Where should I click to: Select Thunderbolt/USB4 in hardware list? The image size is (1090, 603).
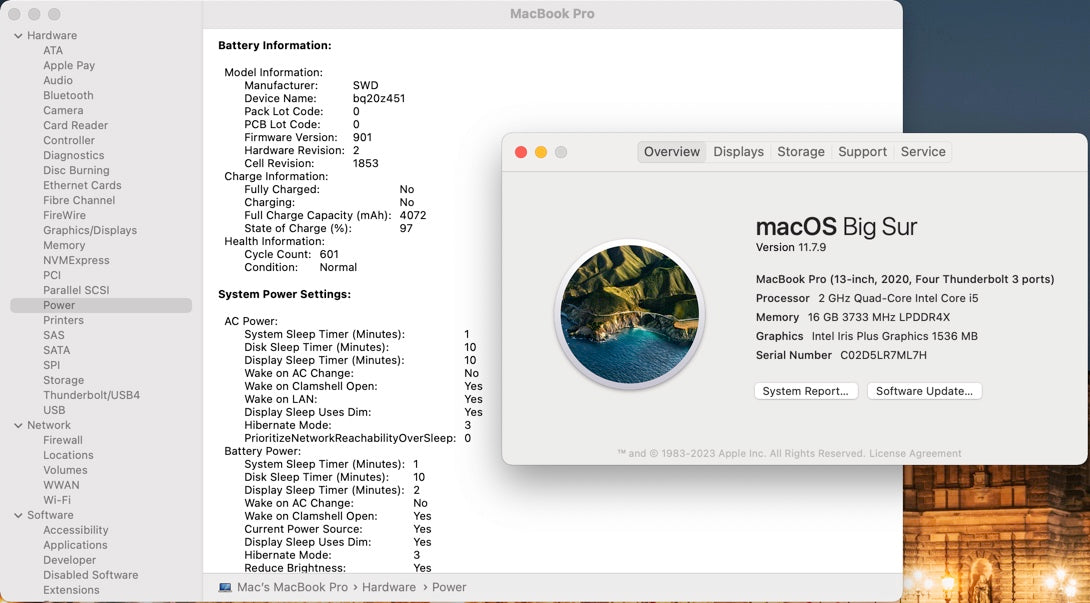(x=91, y=395)
